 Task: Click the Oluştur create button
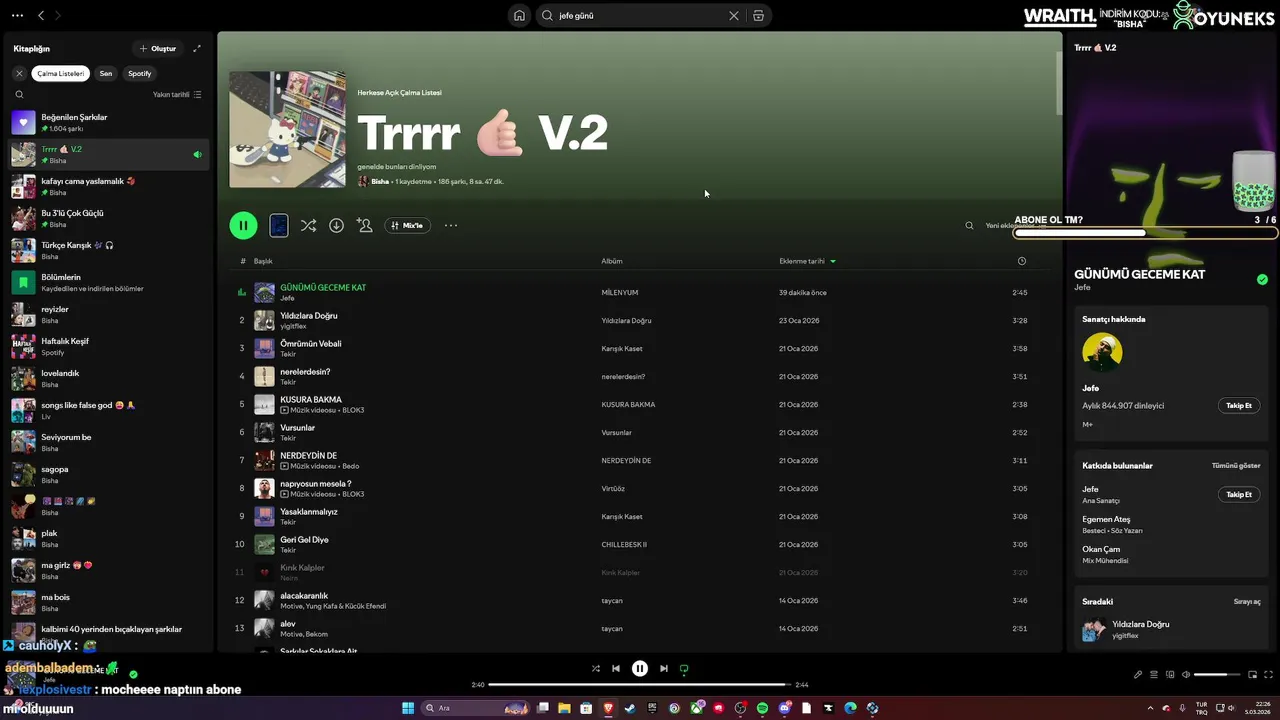tap(158, 48)
